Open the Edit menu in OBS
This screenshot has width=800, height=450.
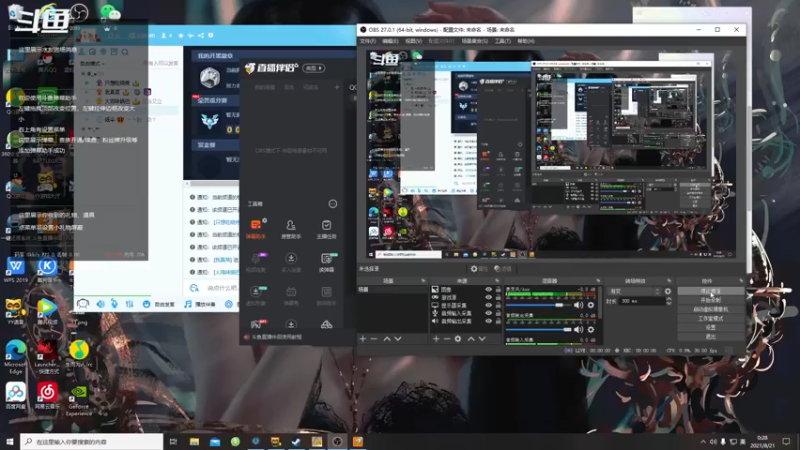(x=390, y=41)
